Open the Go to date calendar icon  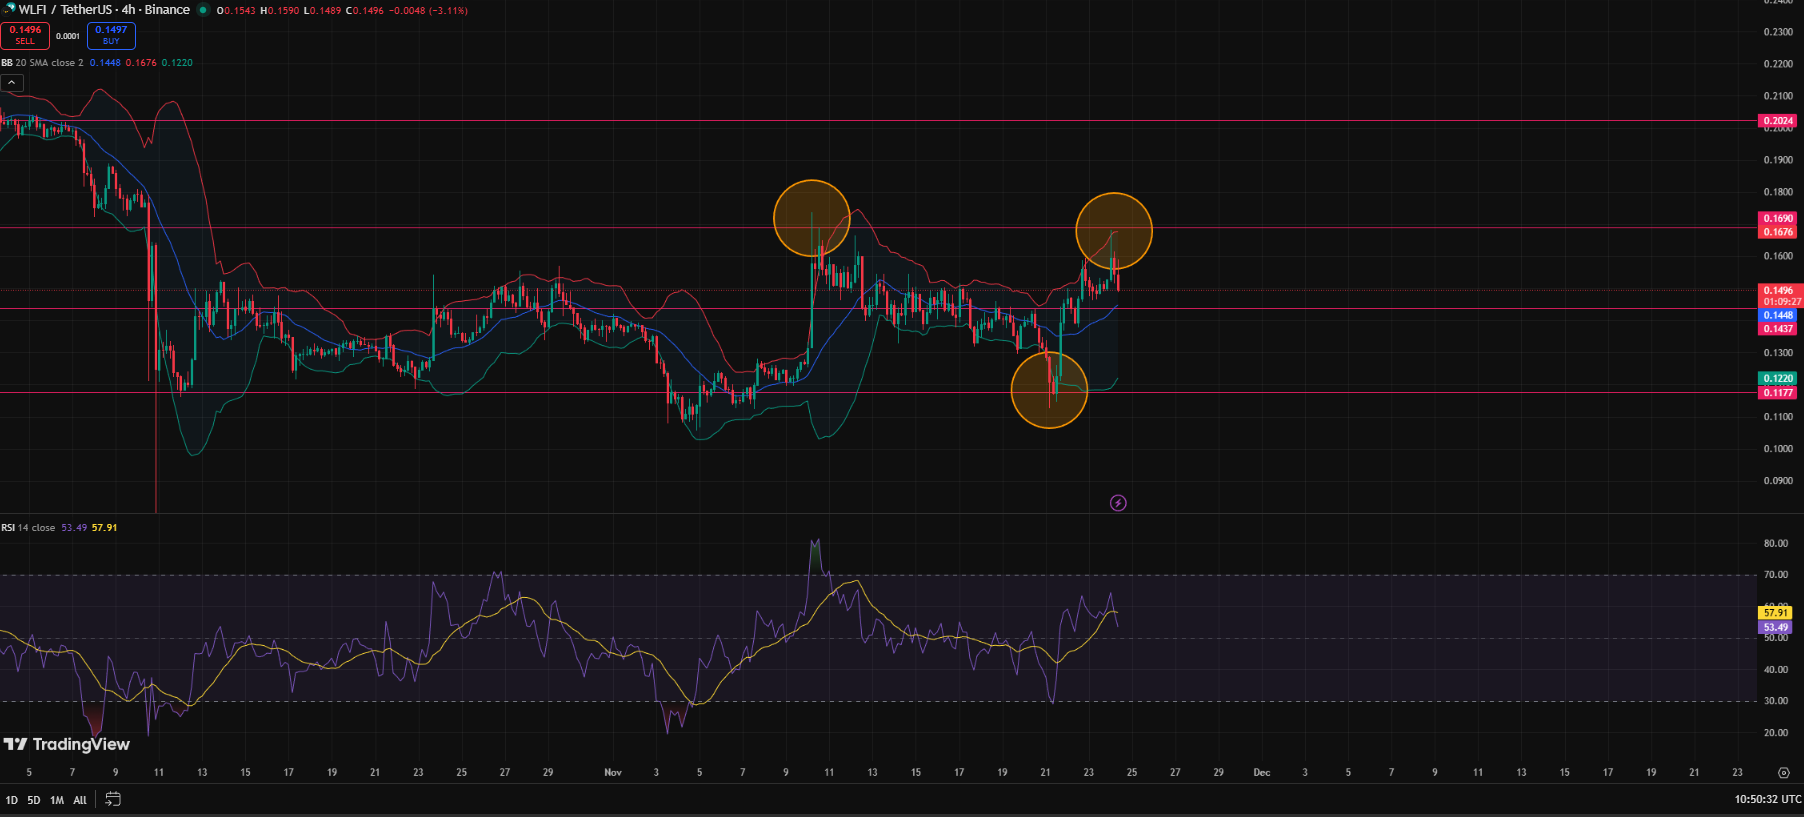(113, 799)
